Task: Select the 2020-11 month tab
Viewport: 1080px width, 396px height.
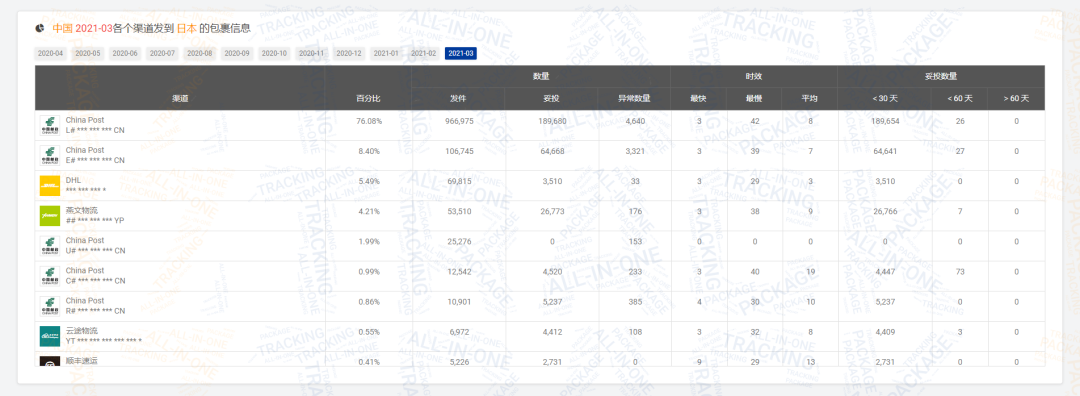Action: click(311, 53)
